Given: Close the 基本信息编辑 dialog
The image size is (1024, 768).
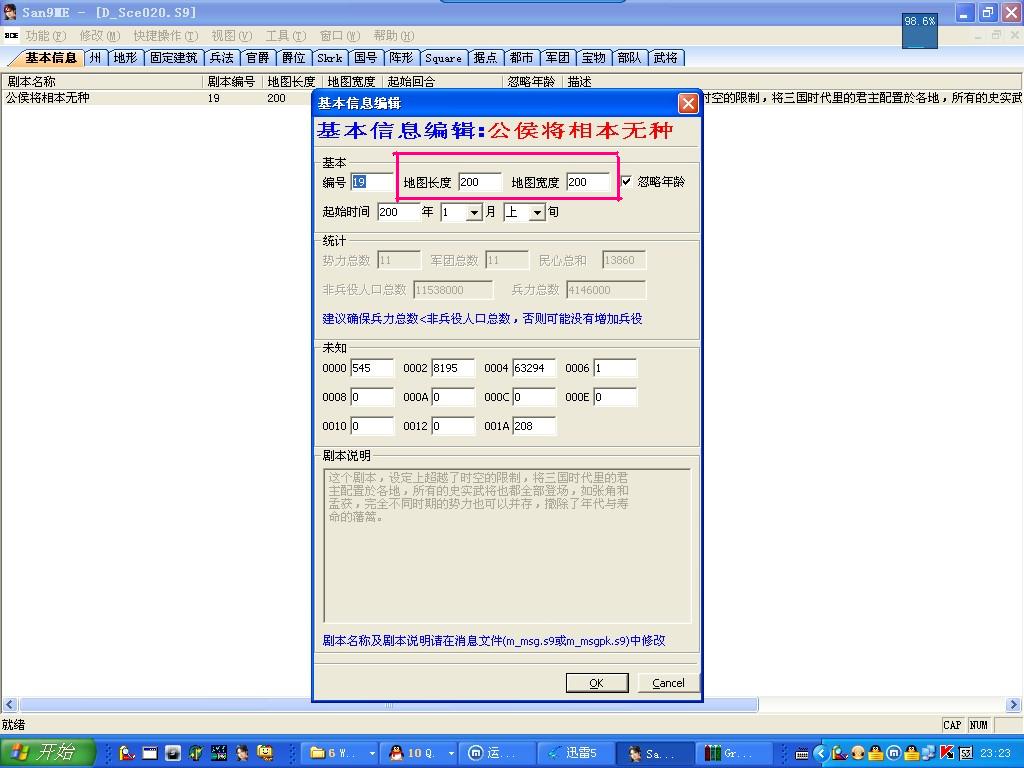Looking at the screenshot, I should [x=688, y=103].
